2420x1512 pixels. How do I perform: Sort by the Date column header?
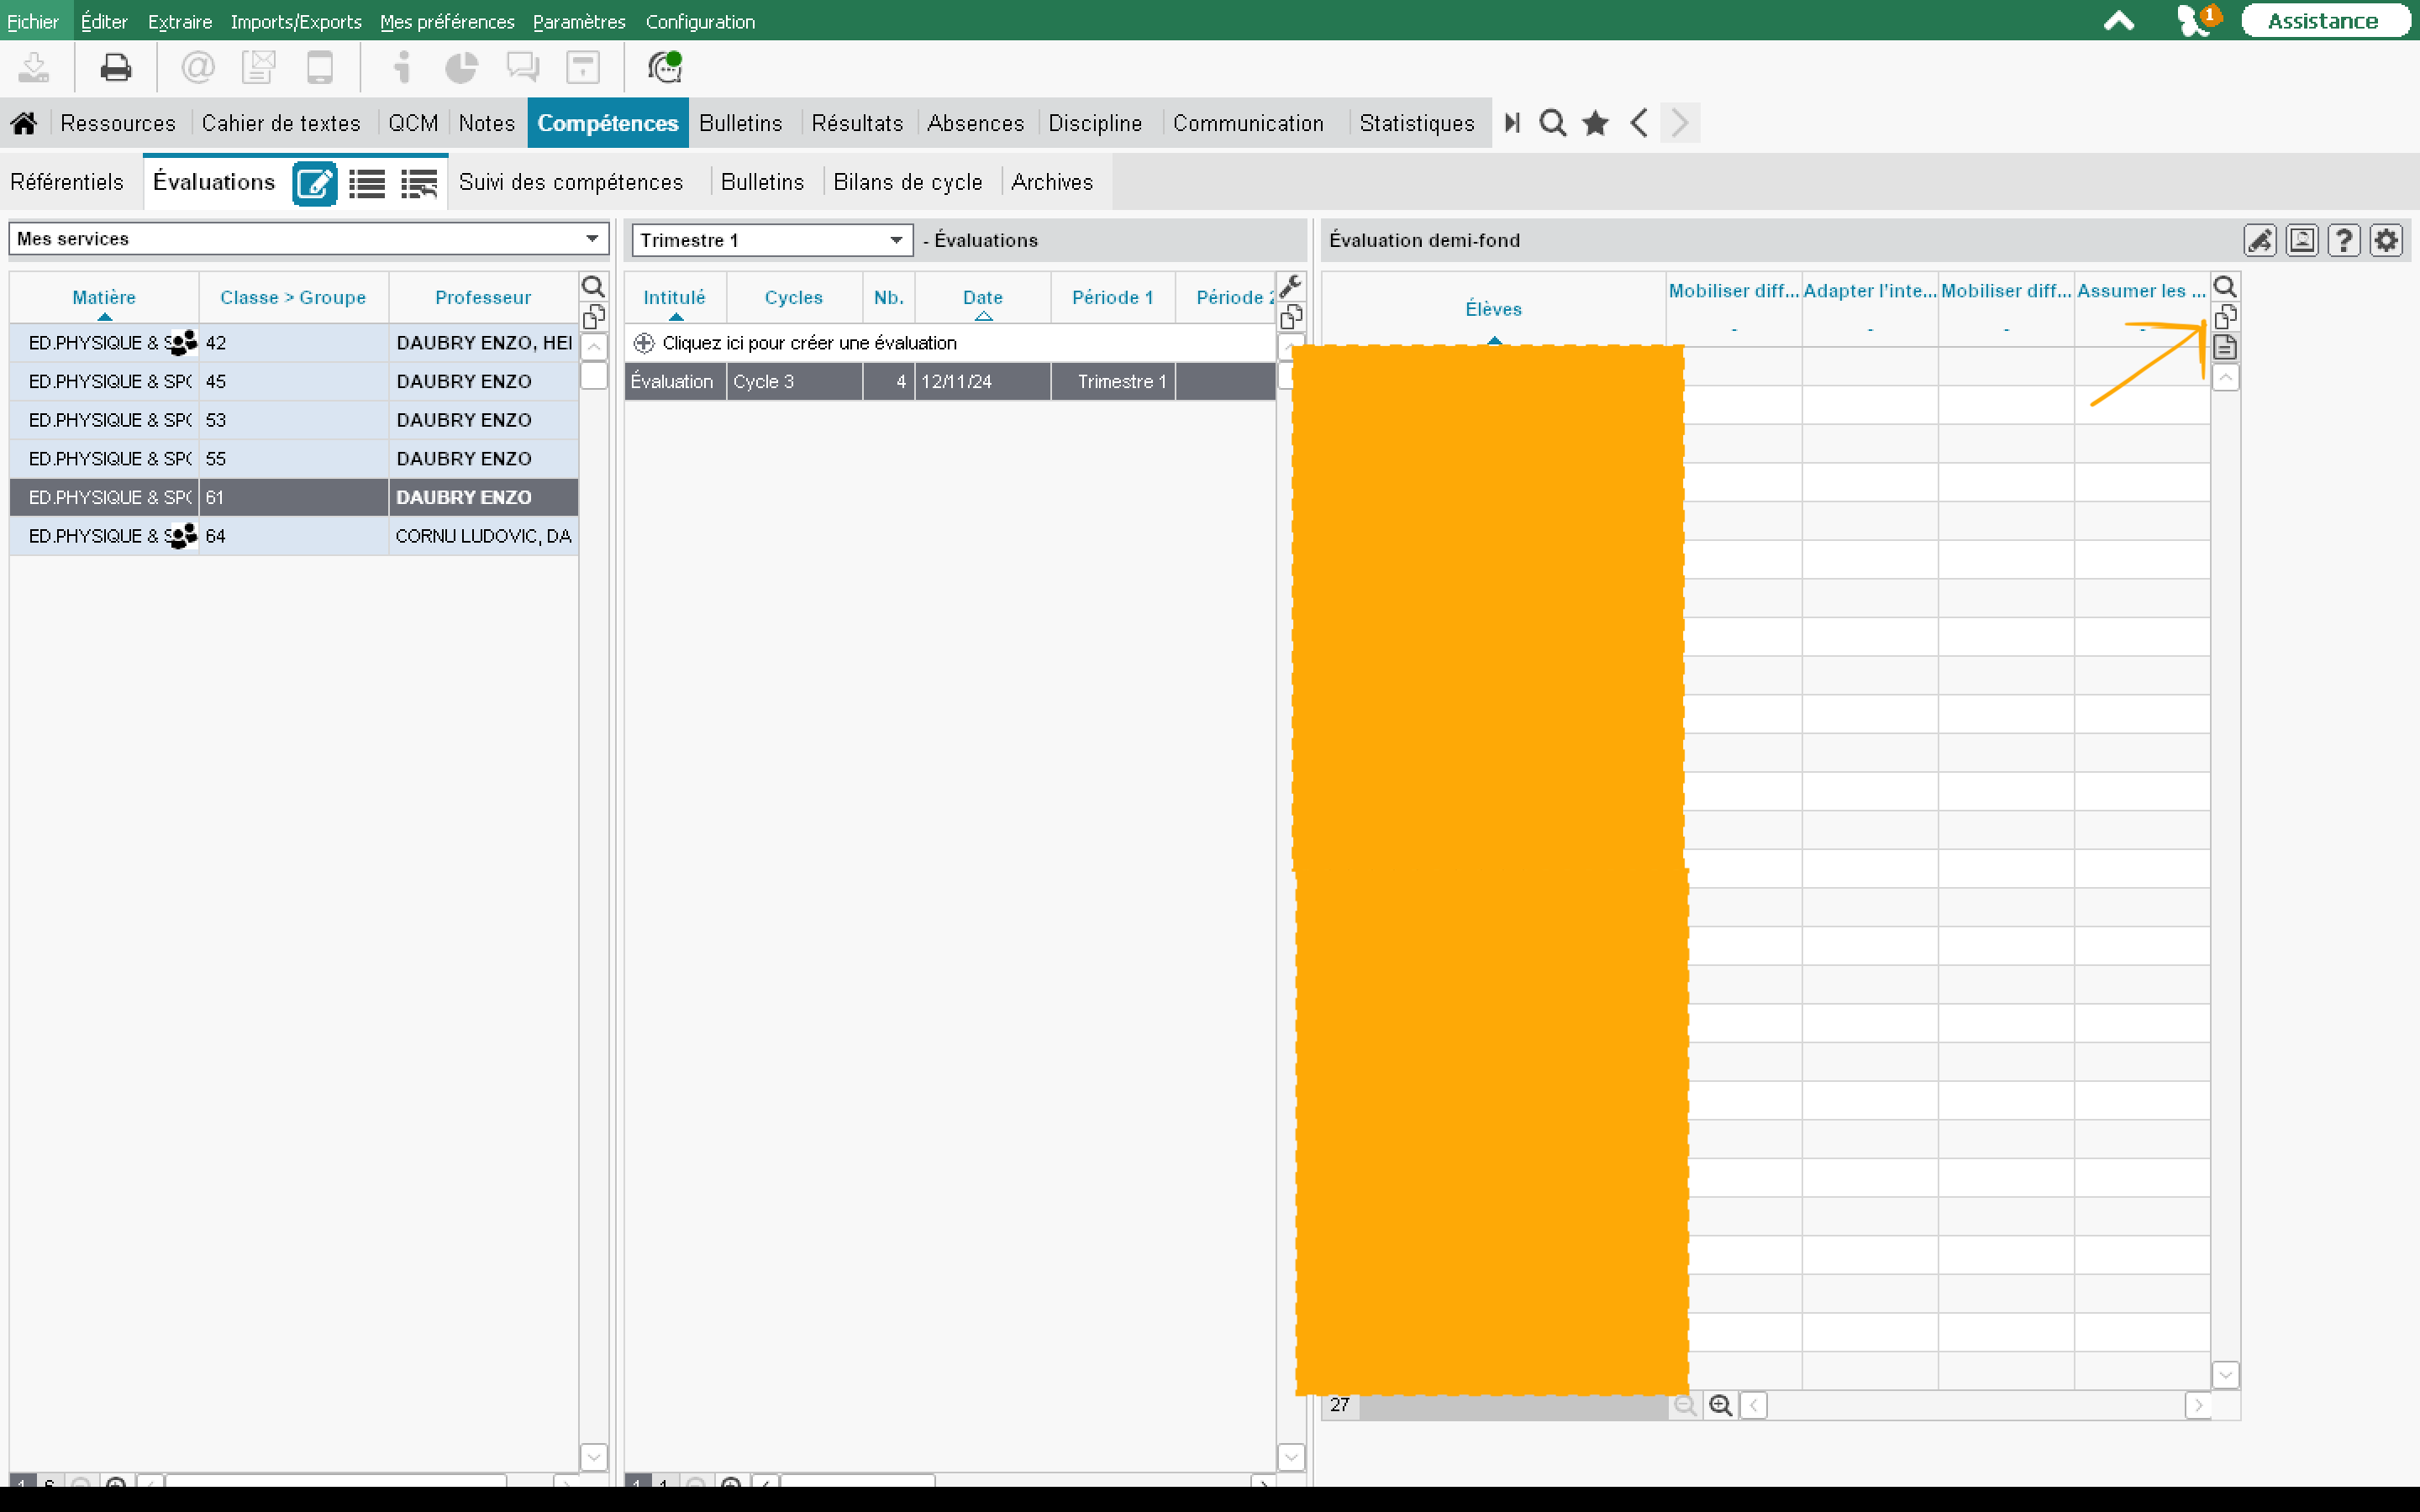click(983, 297)
